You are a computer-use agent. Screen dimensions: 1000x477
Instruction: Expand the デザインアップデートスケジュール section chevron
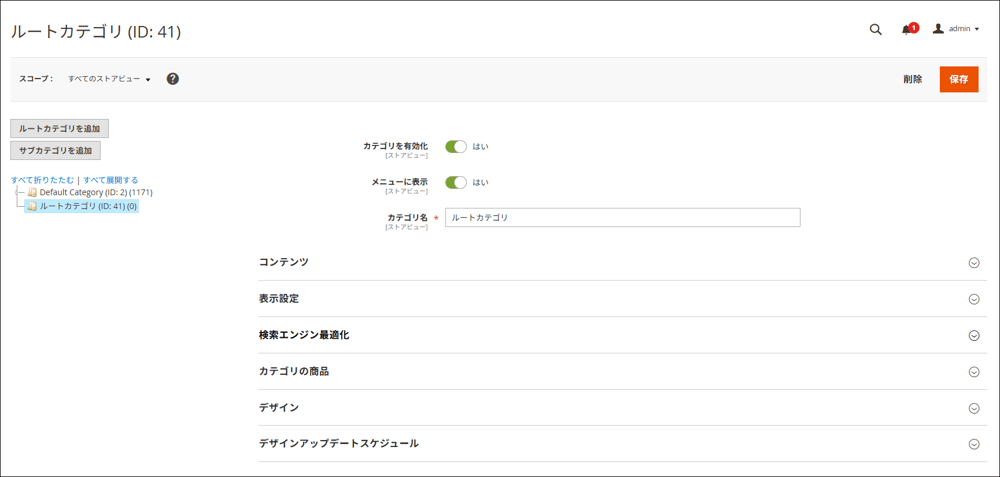974,444
